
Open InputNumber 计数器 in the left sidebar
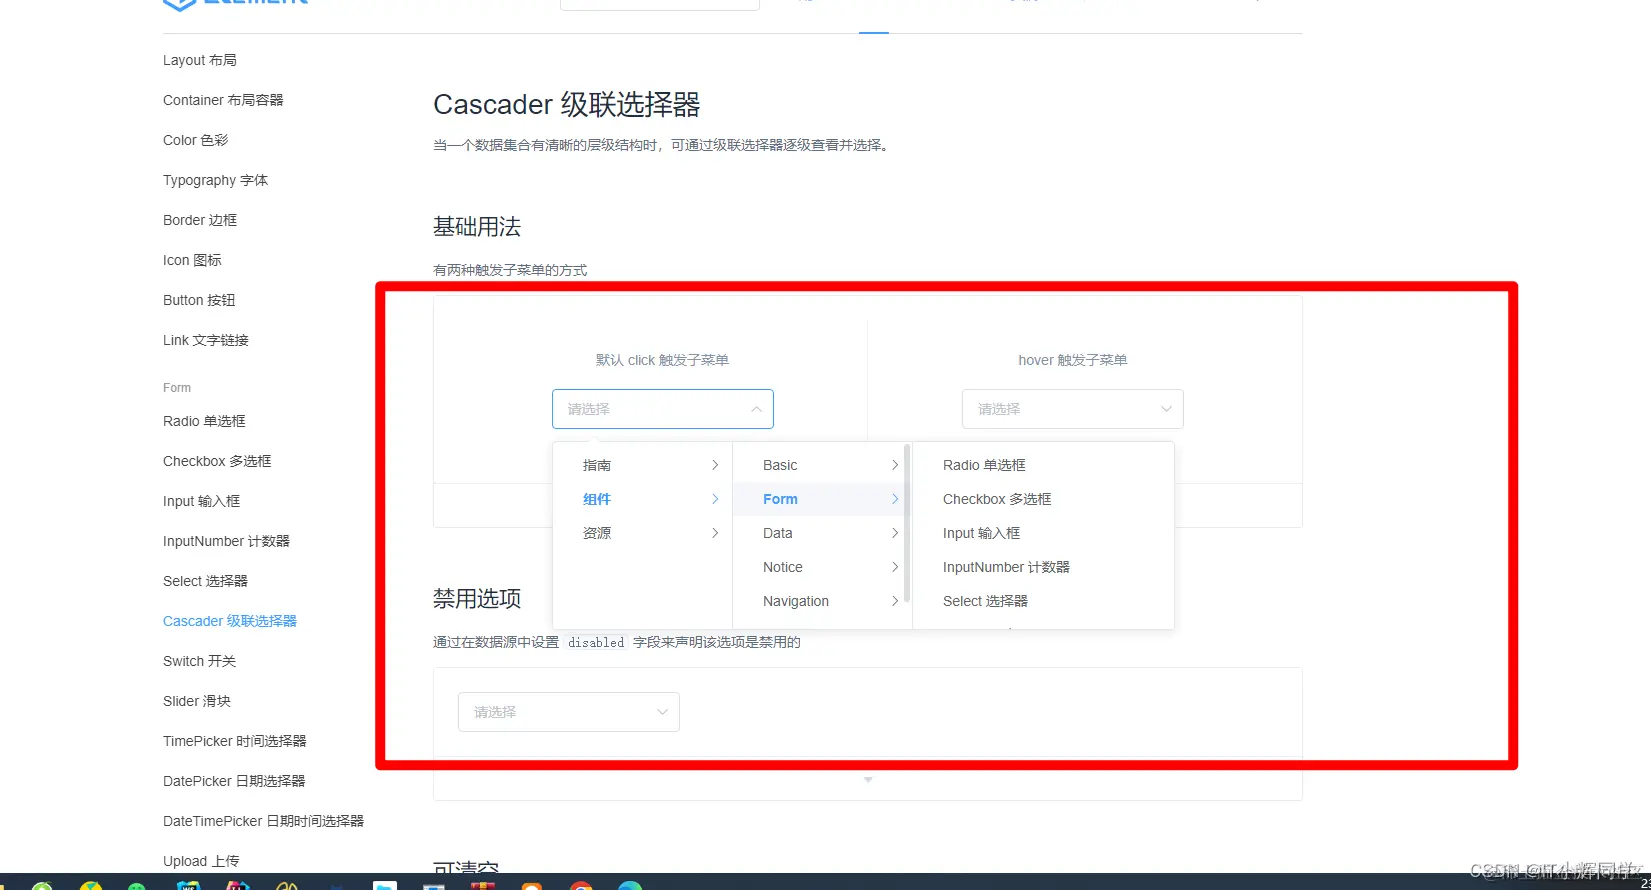pos(226,541)
